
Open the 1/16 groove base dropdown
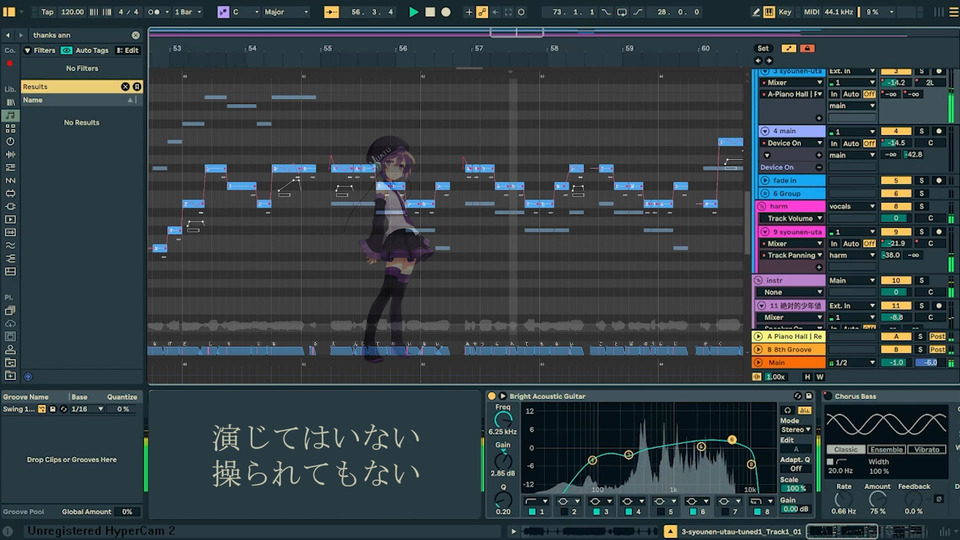pyautogui.click(x=86, y=409)
